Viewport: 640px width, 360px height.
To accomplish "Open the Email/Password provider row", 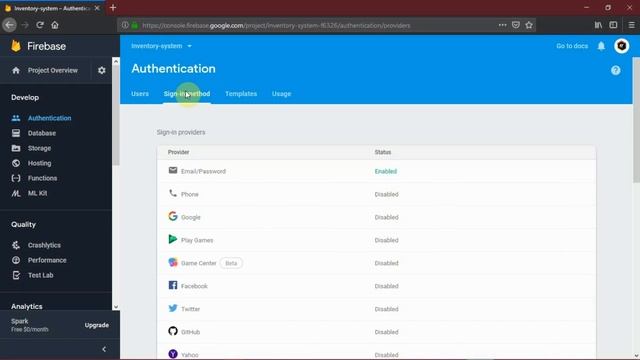I will [x=376, y=171].
